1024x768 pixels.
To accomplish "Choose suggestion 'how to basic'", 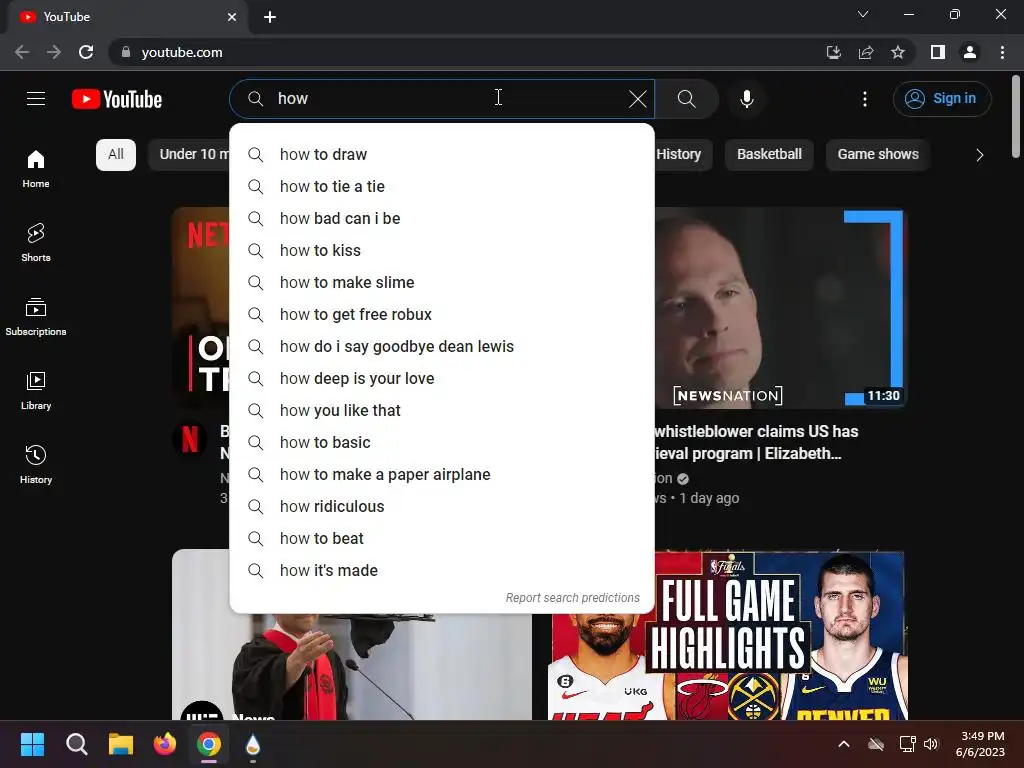I will point(442,443).
